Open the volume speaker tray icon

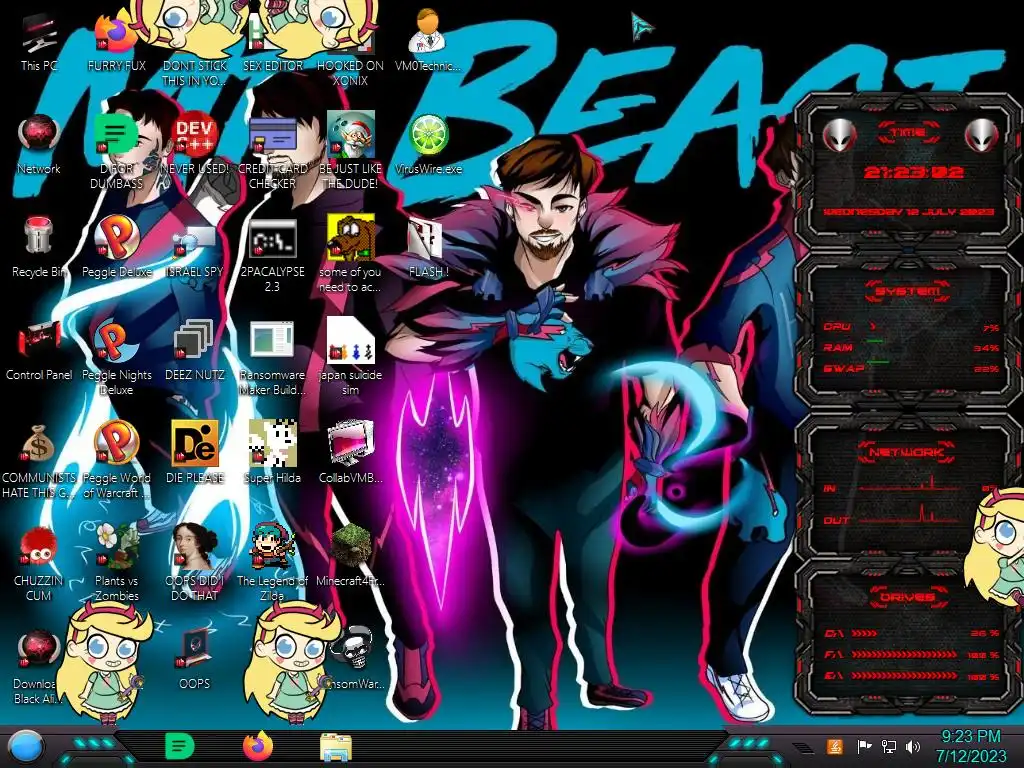[x=912, y=746]
